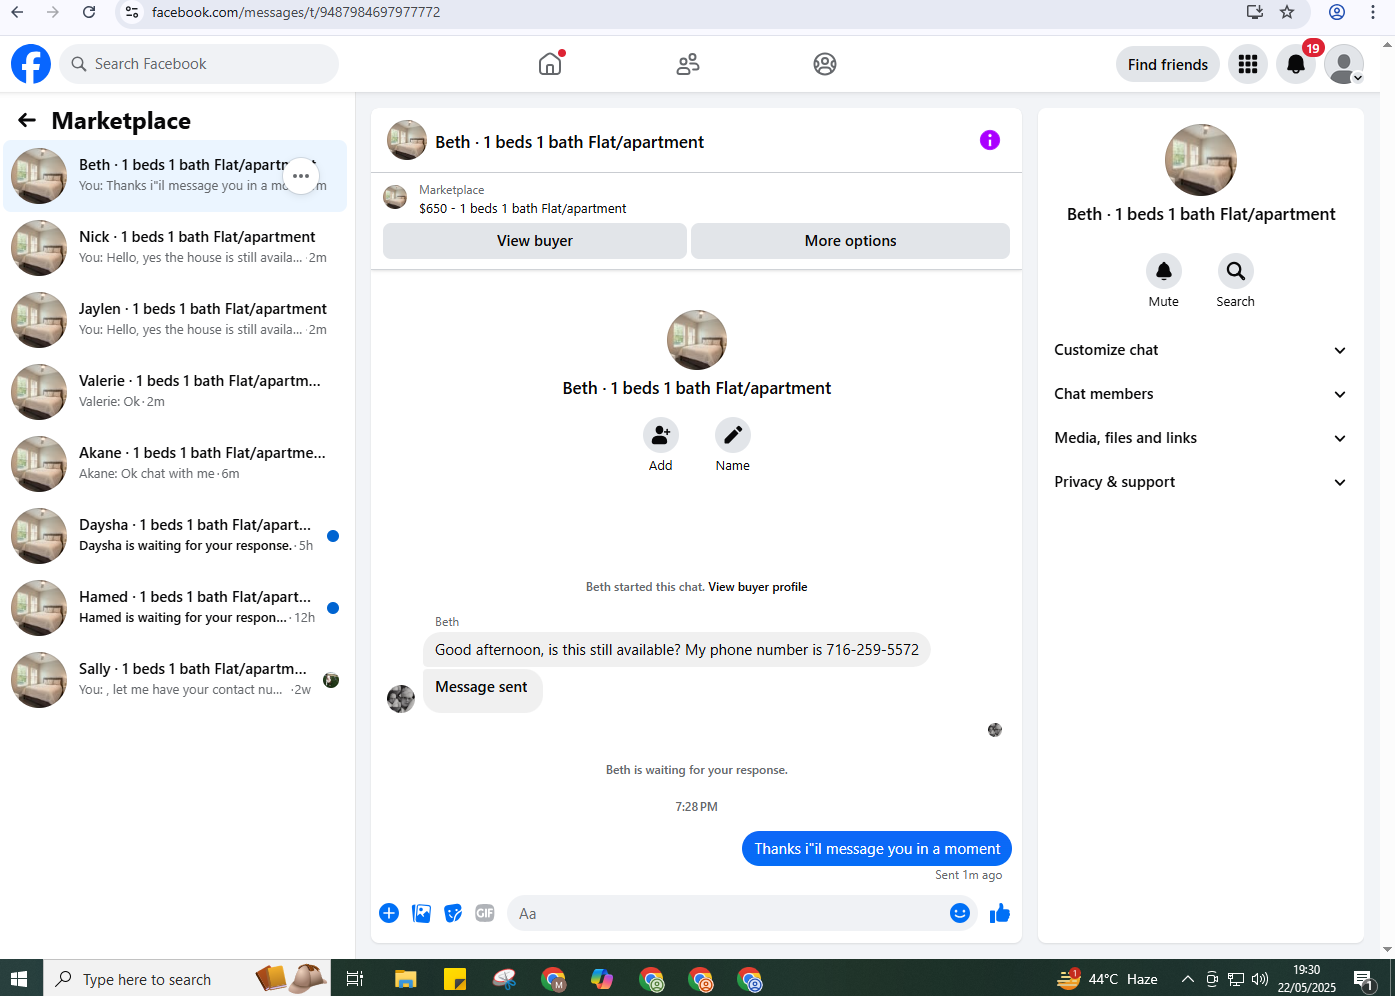Screen dimensions: 1395x996
Task: View site information in the address bar
Action: click(x=131, y=12)
